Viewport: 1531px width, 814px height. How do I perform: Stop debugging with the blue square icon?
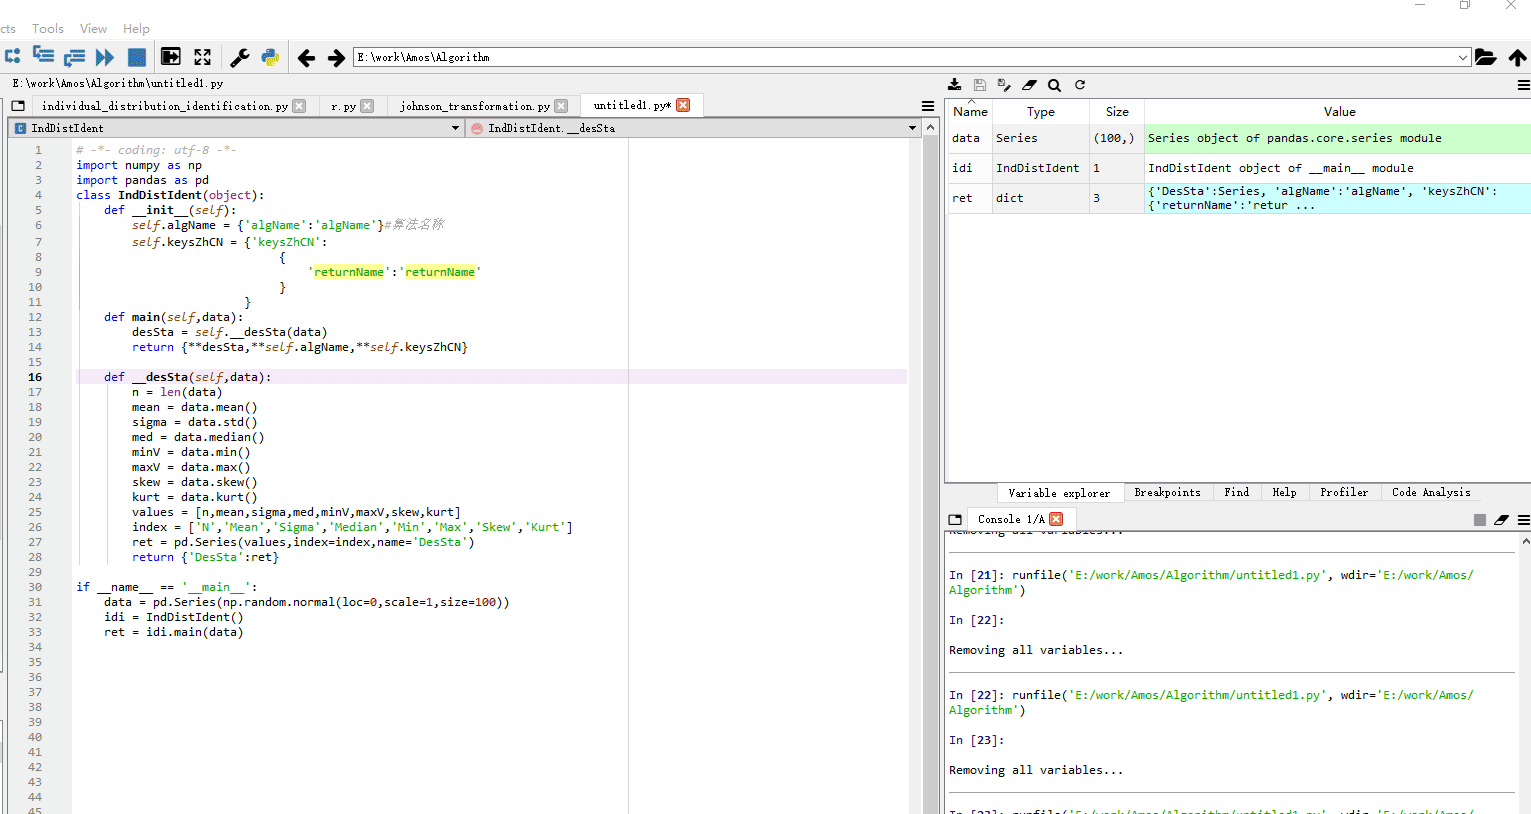[x=137, y=57]
